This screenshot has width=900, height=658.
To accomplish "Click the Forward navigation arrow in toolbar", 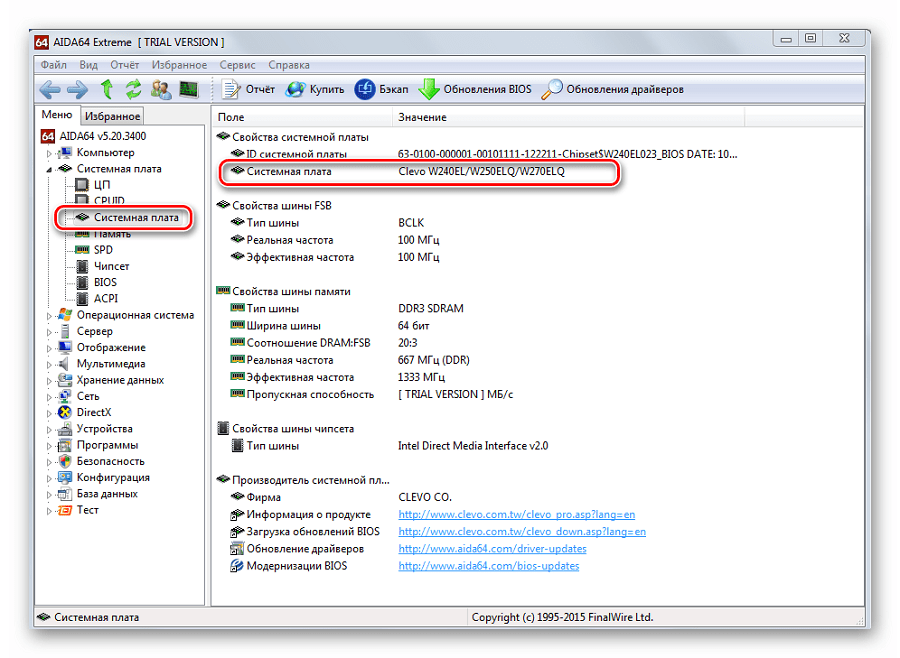I will point(78,89).
